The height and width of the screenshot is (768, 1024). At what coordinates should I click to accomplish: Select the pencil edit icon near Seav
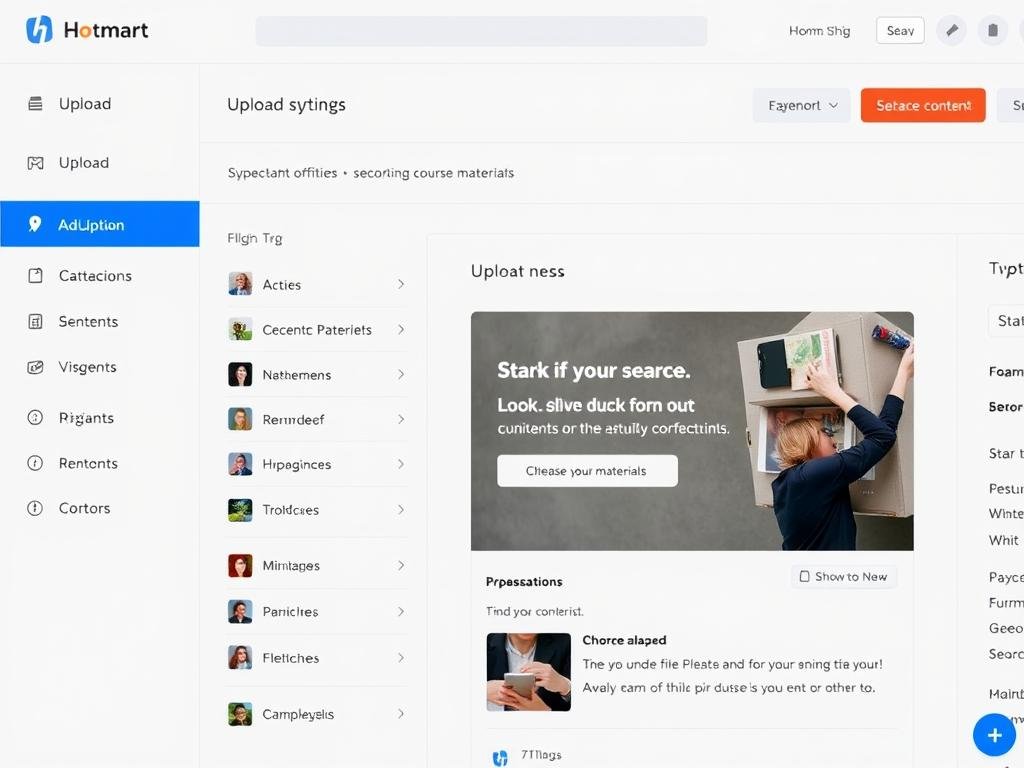point(951,30)
